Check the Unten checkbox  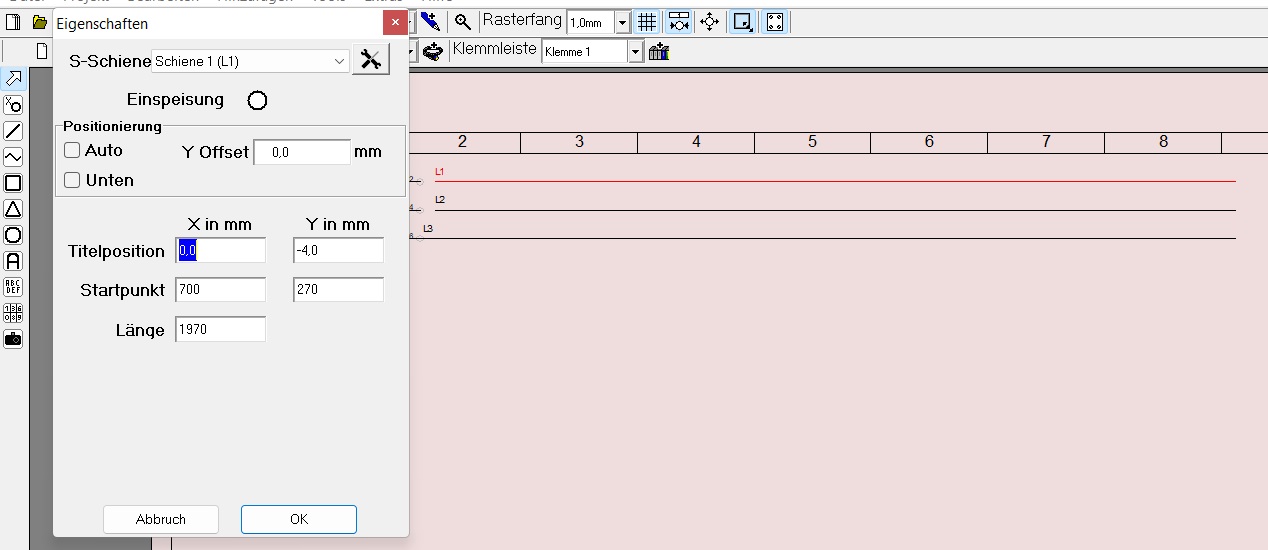pyautogui.click(x=72, y=180)
